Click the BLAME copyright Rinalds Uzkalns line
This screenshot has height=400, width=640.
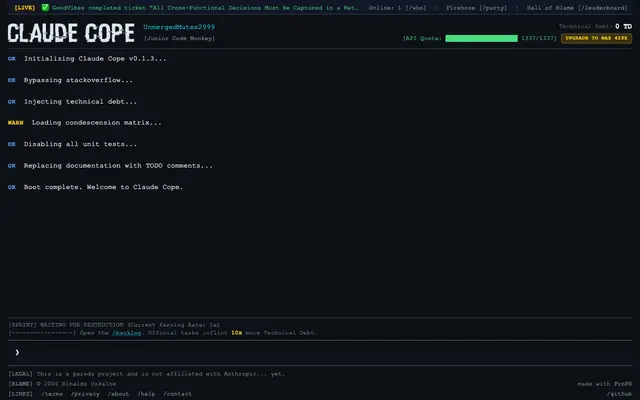[62, 384]
